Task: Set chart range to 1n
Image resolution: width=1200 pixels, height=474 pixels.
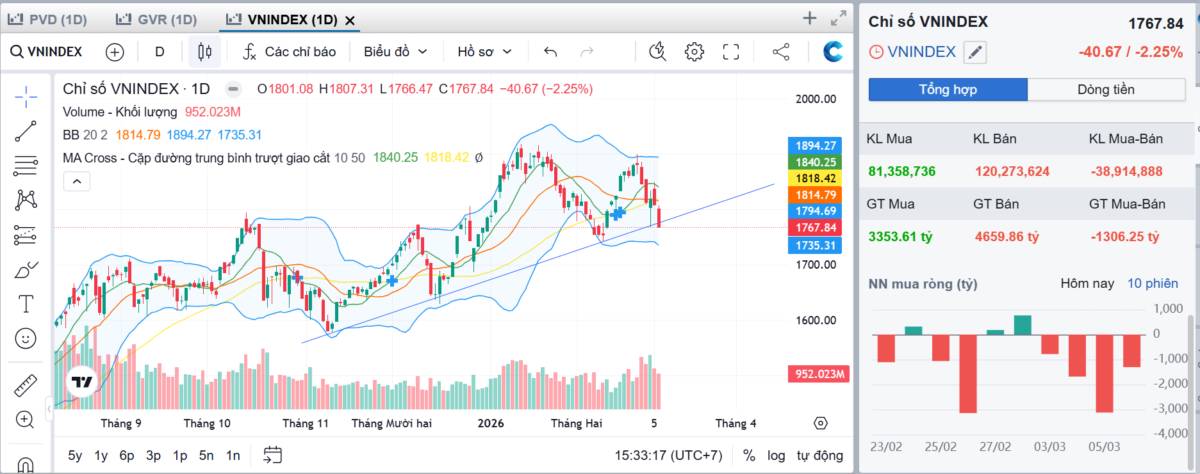Action: pos(232,455)
